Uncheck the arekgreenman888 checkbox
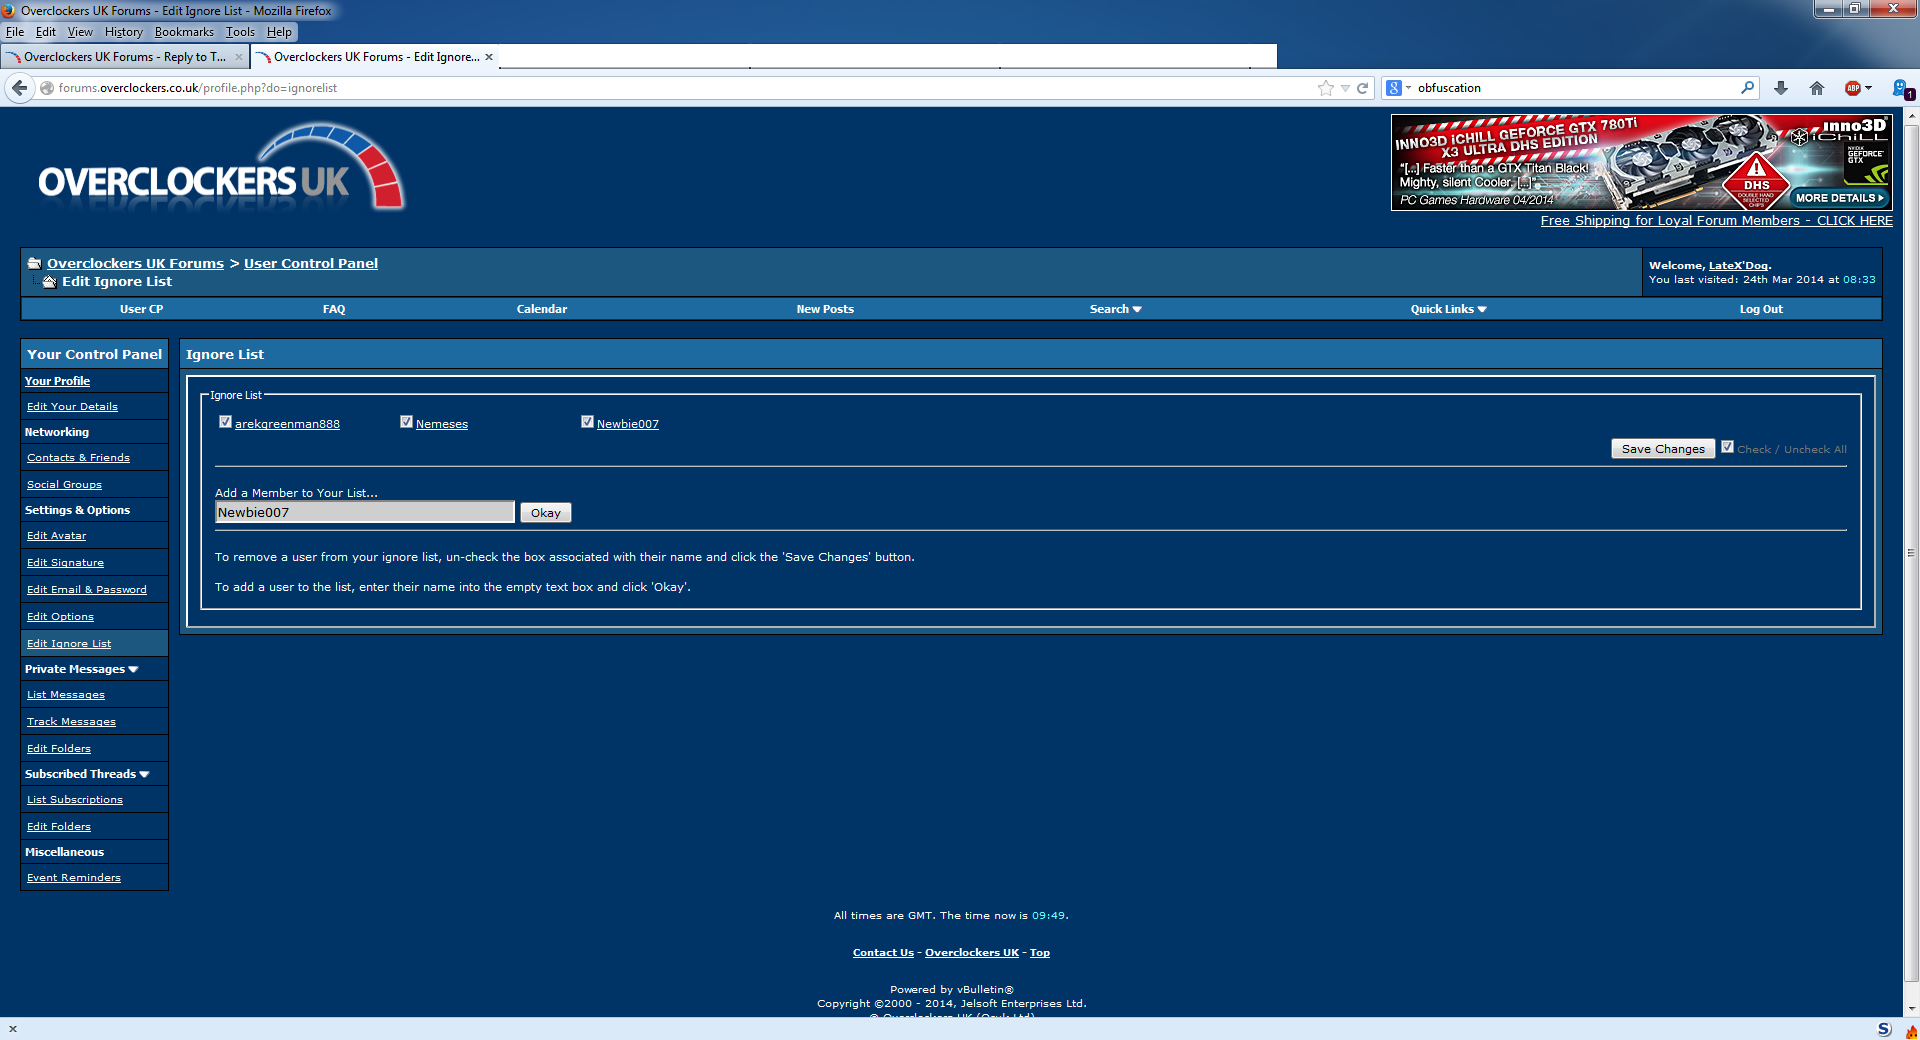Viewport: 1920px width, 1040px height. (x=225, y=422)
